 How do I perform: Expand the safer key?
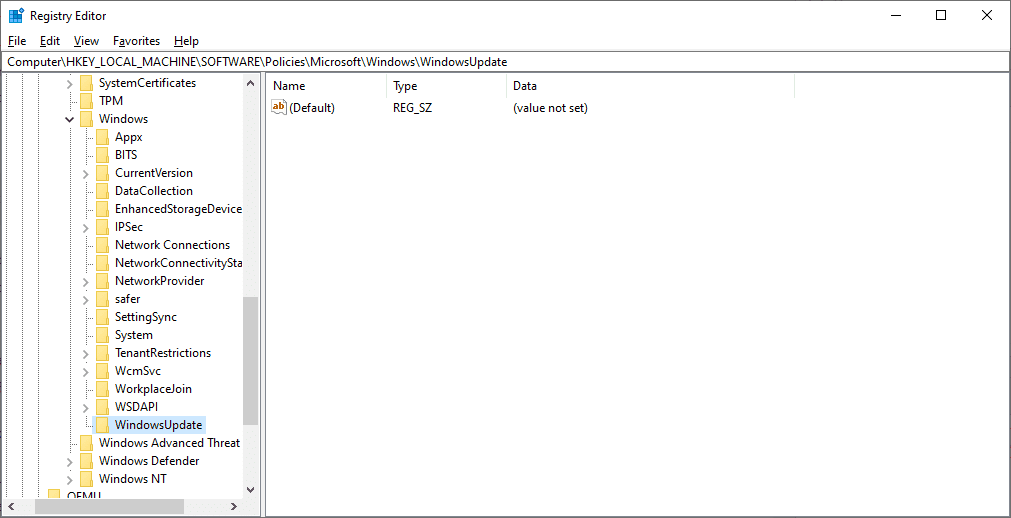pyautogui.click(x=86, y=300)
